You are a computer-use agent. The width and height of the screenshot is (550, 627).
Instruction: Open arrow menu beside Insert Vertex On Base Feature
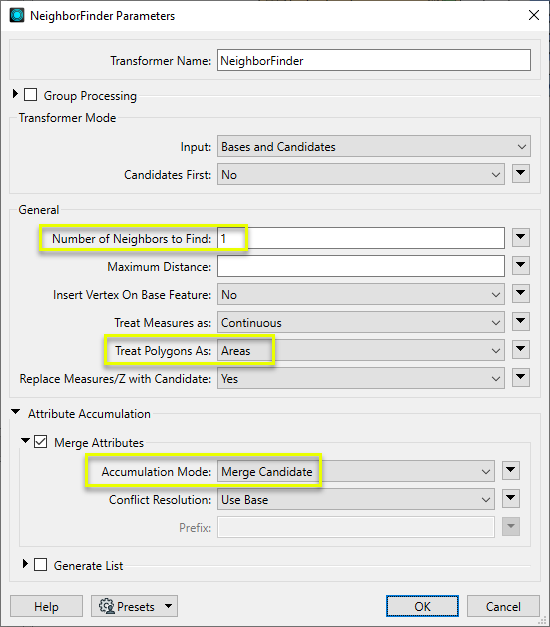click(x=520, y=294)
